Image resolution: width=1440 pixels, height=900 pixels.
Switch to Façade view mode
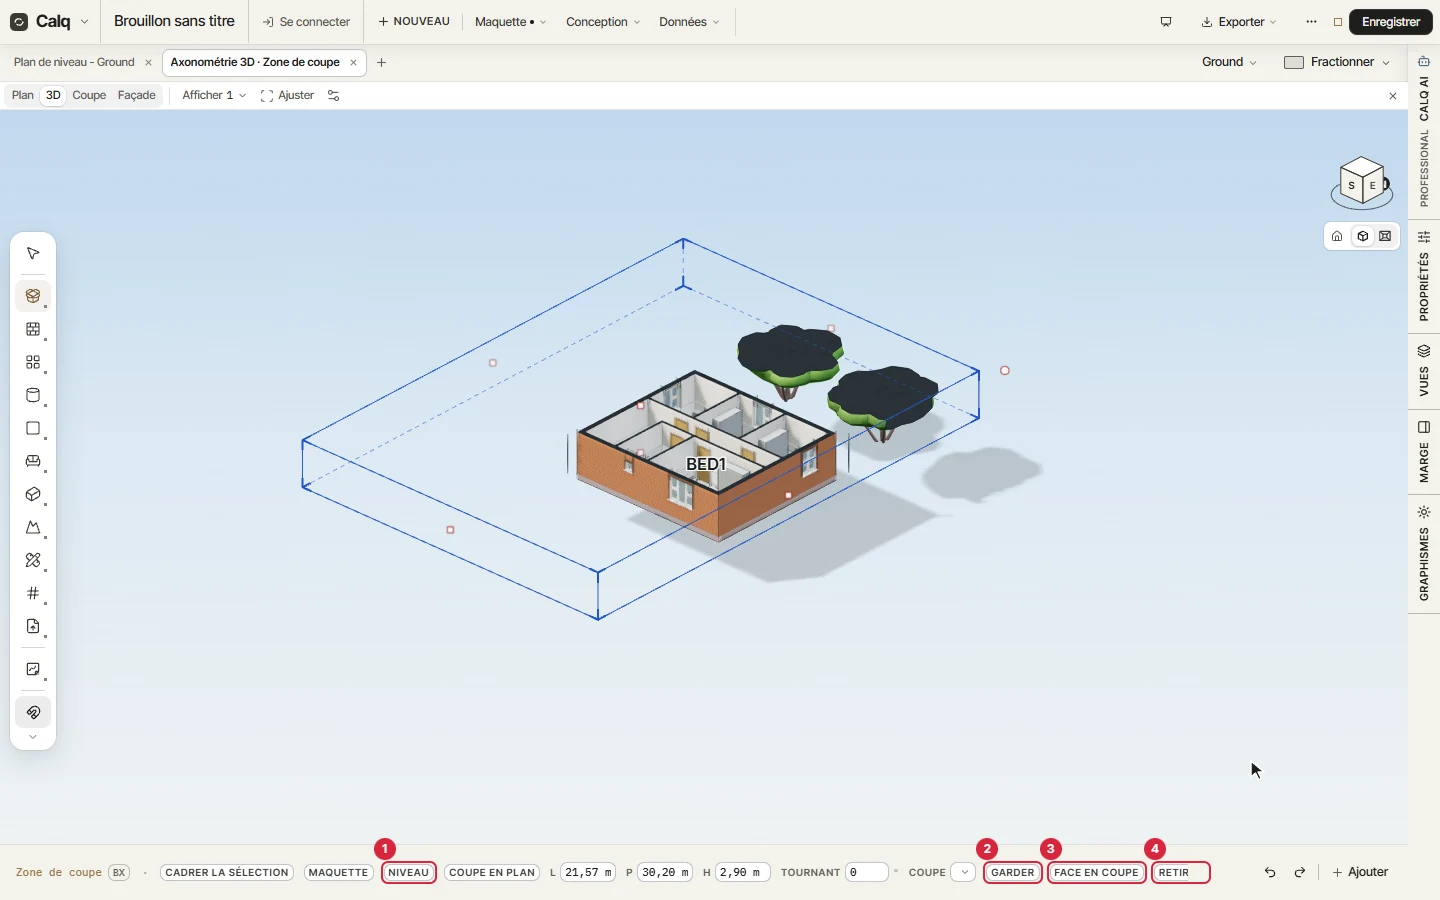pyautogui.click(x=137, y=95)
